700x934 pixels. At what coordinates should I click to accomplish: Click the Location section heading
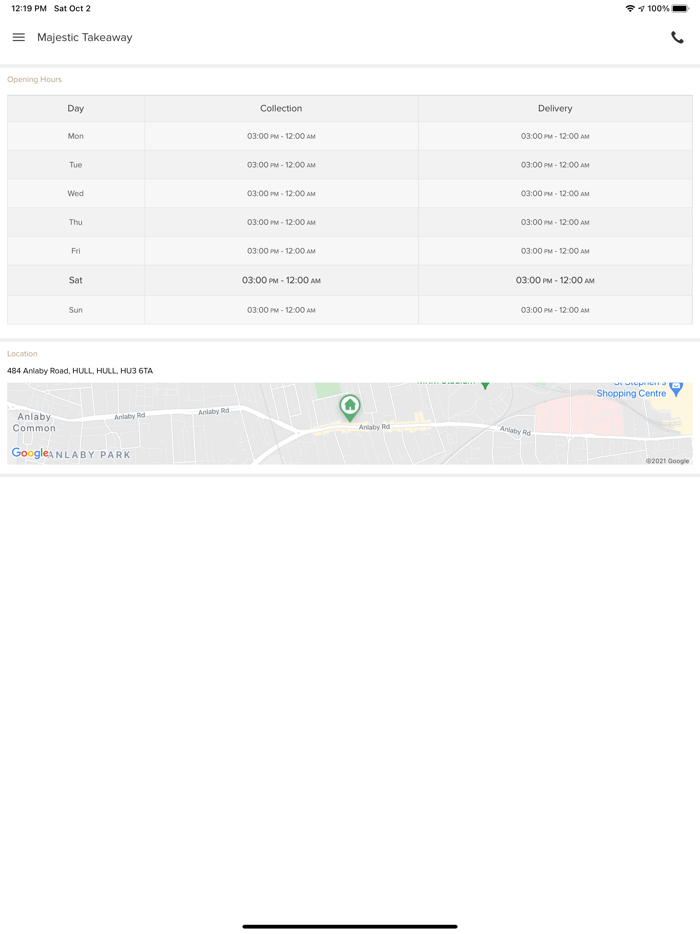pyautogui.click(x=22, y=354)
